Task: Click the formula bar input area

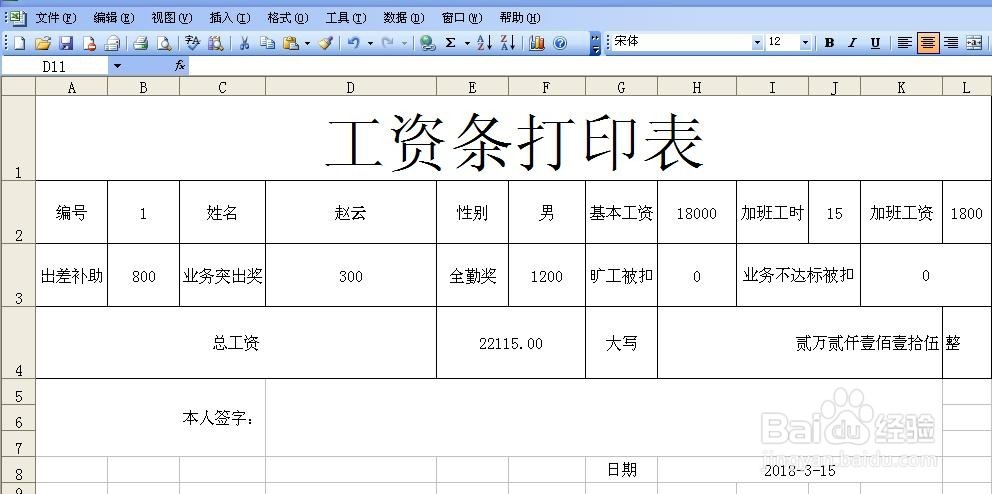Action: pos(588,66)
